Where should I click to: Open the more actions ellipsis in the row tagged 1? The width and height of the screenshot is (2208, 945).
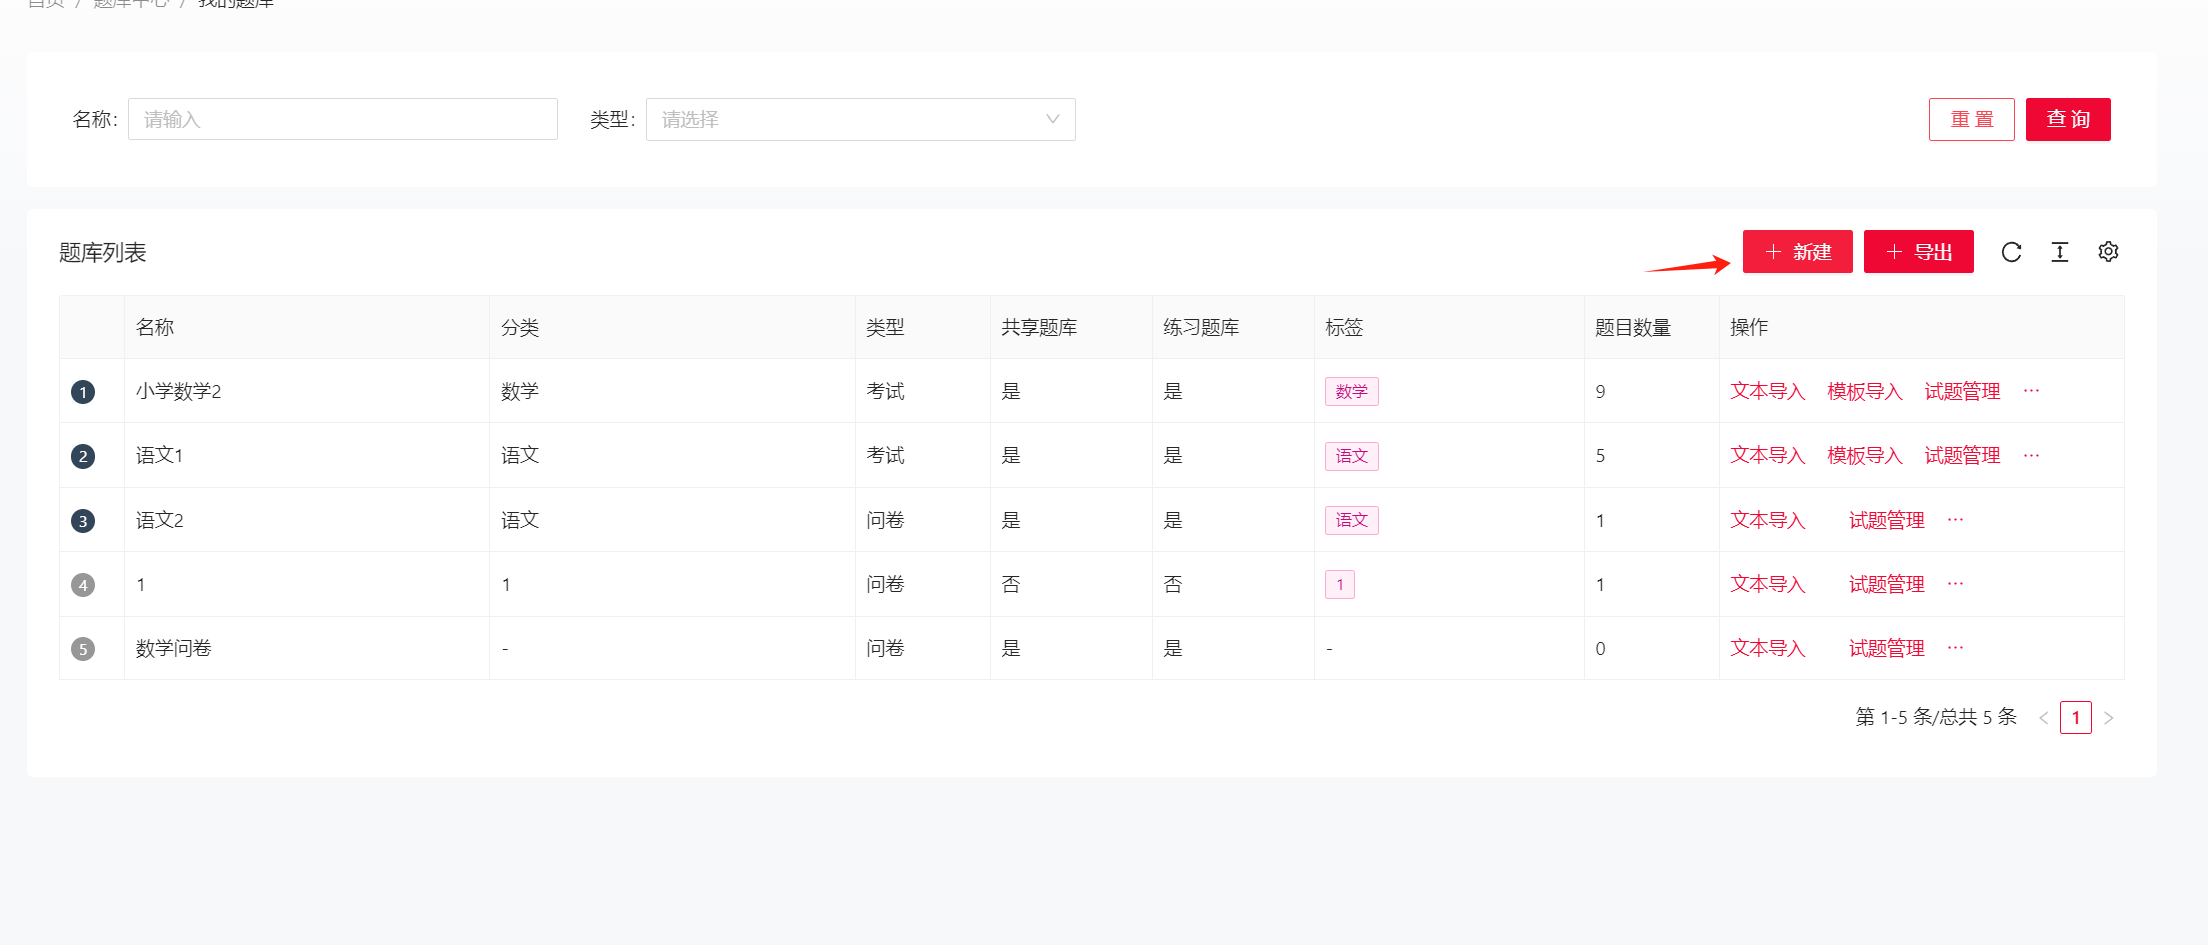(x=1955, y=584)
